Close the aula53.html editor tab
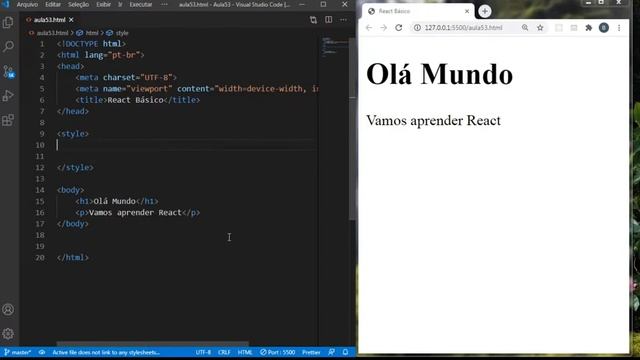 (71, 20)
